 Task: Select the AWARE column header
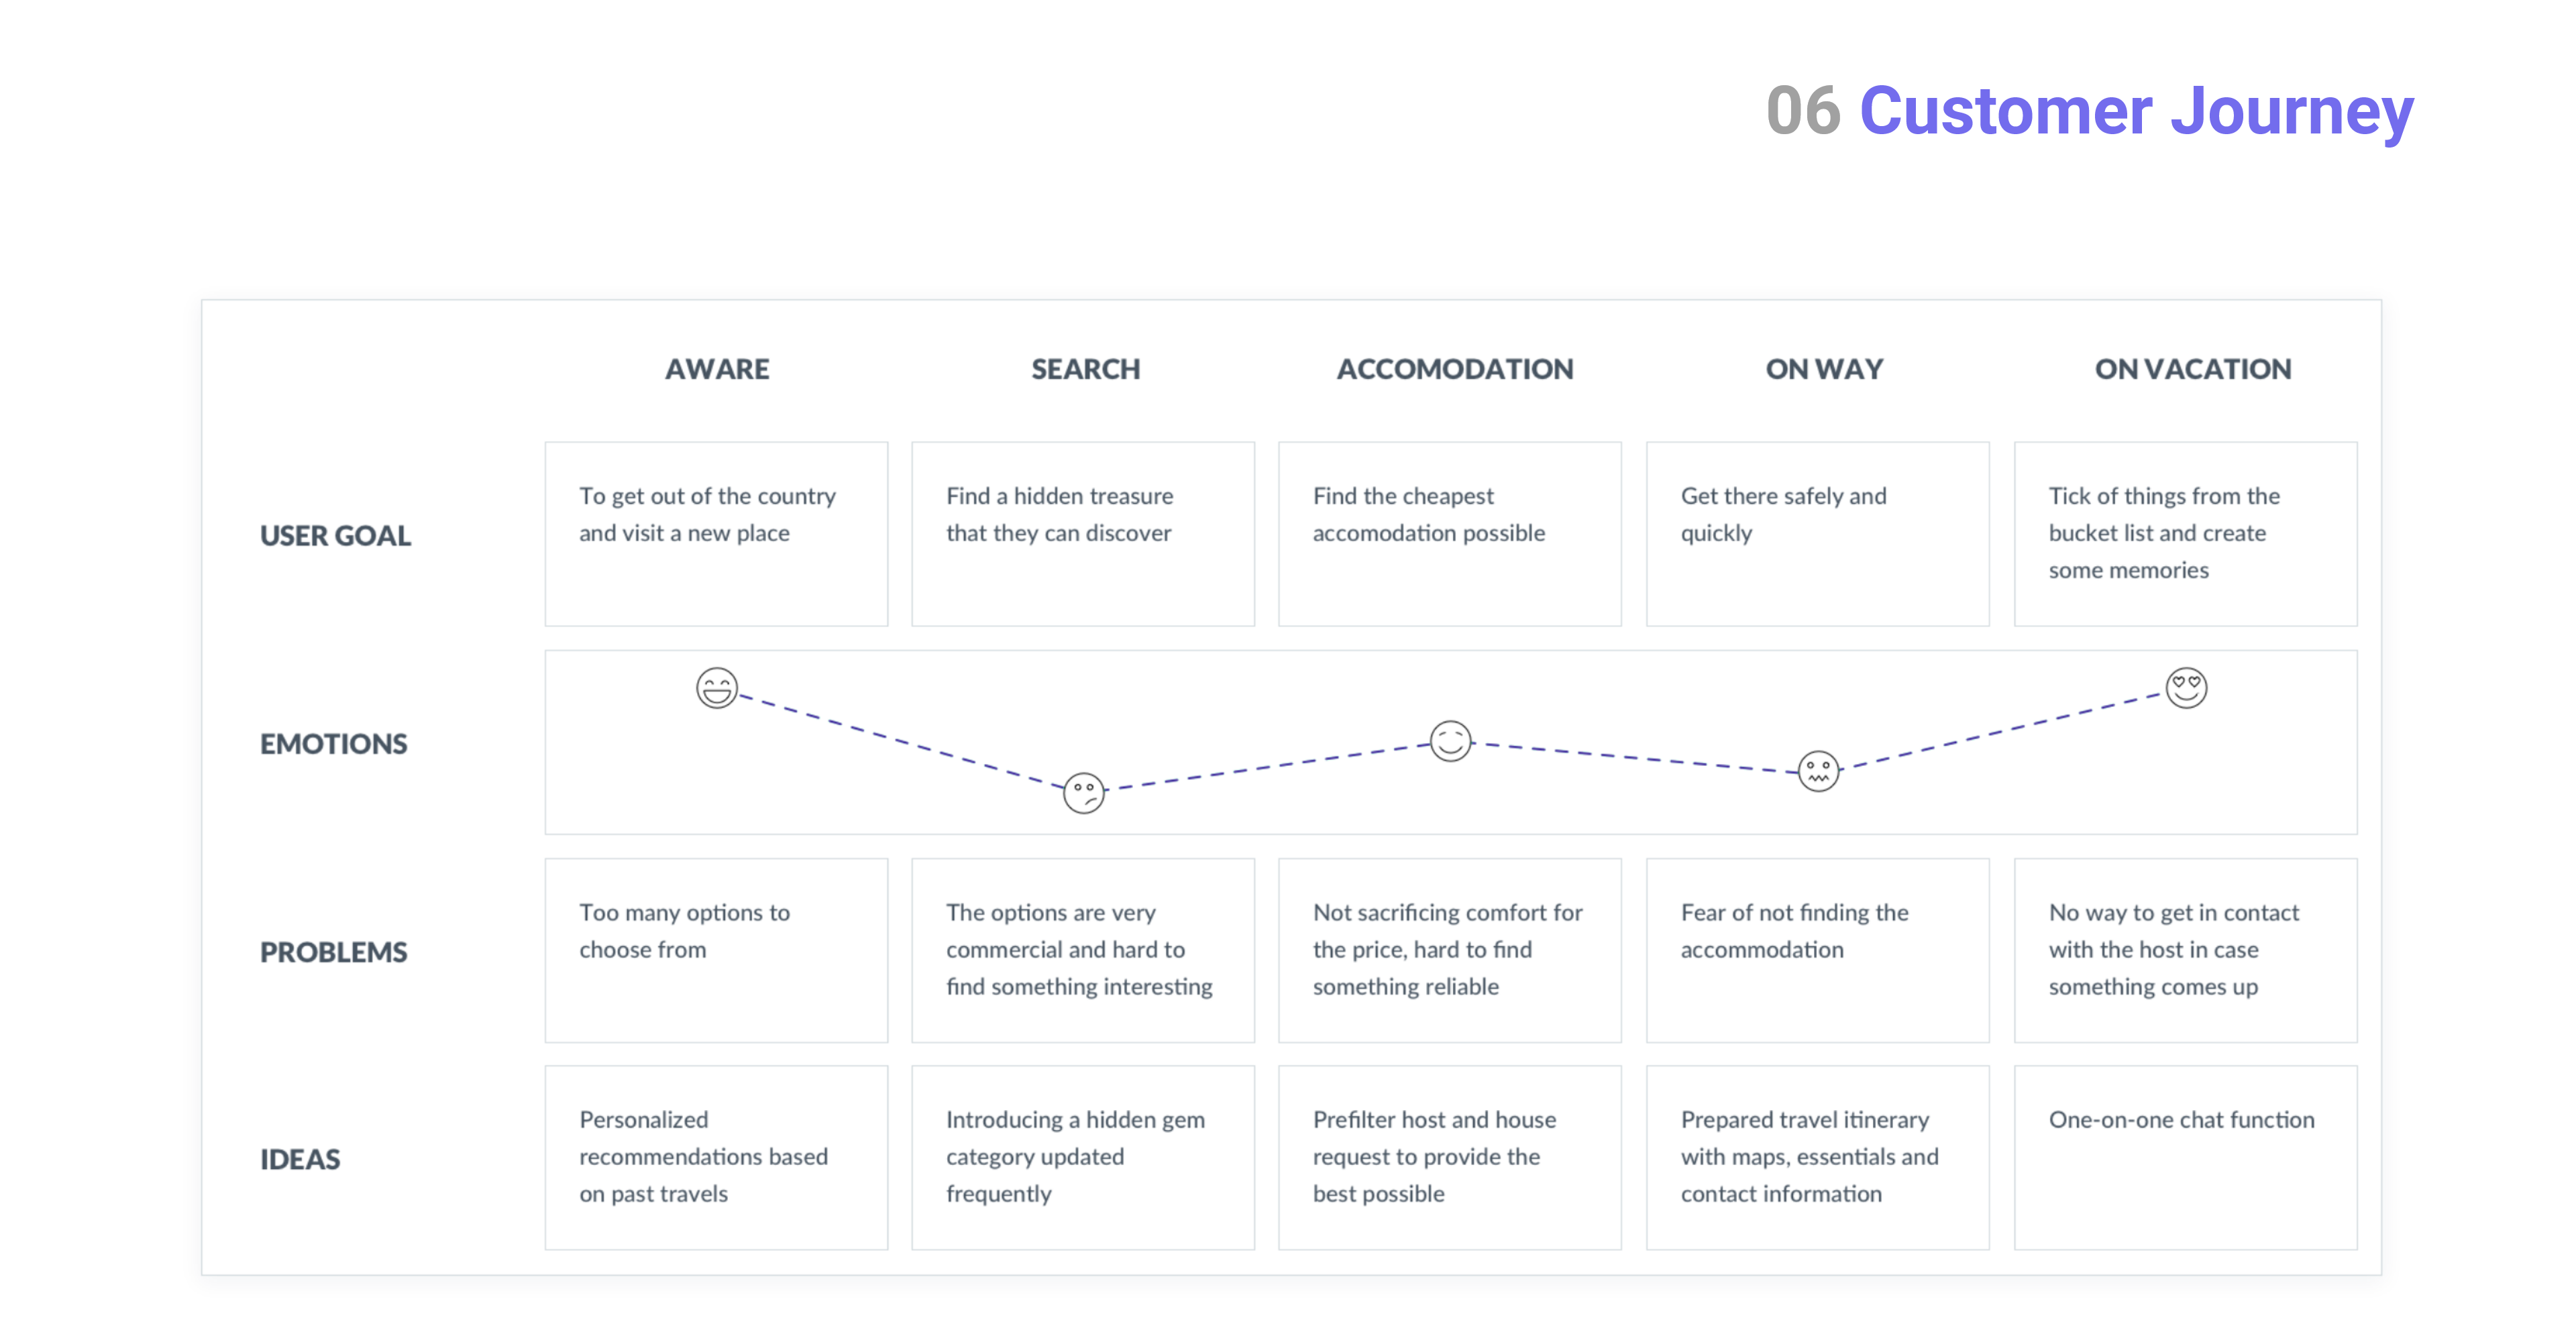[717, 369]
